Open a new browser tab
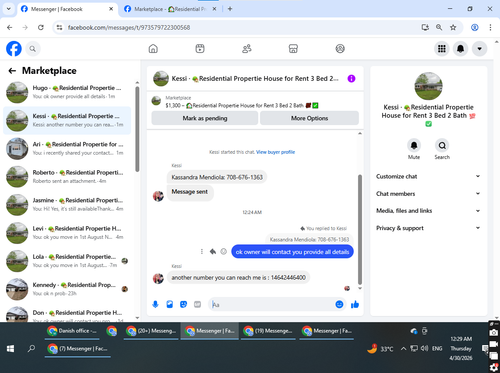The image size is (500, 373). click(230, 9)
